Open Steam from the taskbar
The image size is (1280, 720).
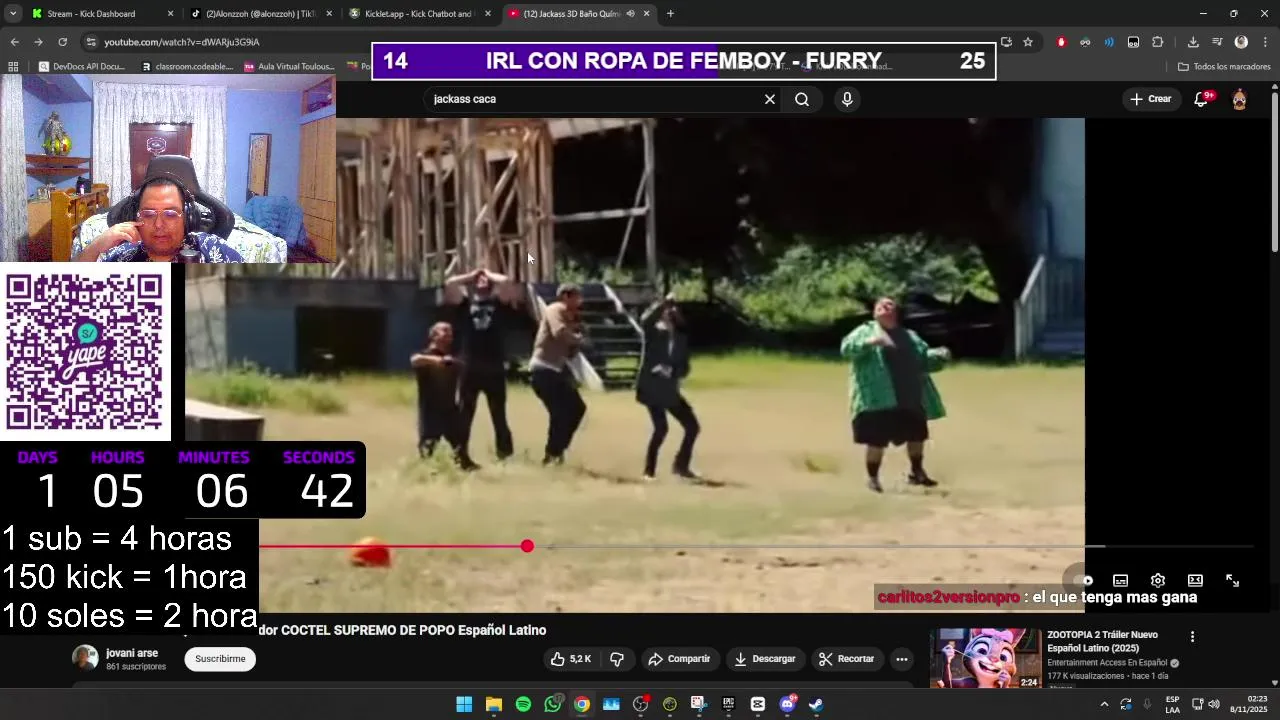(x=816, y=704)
